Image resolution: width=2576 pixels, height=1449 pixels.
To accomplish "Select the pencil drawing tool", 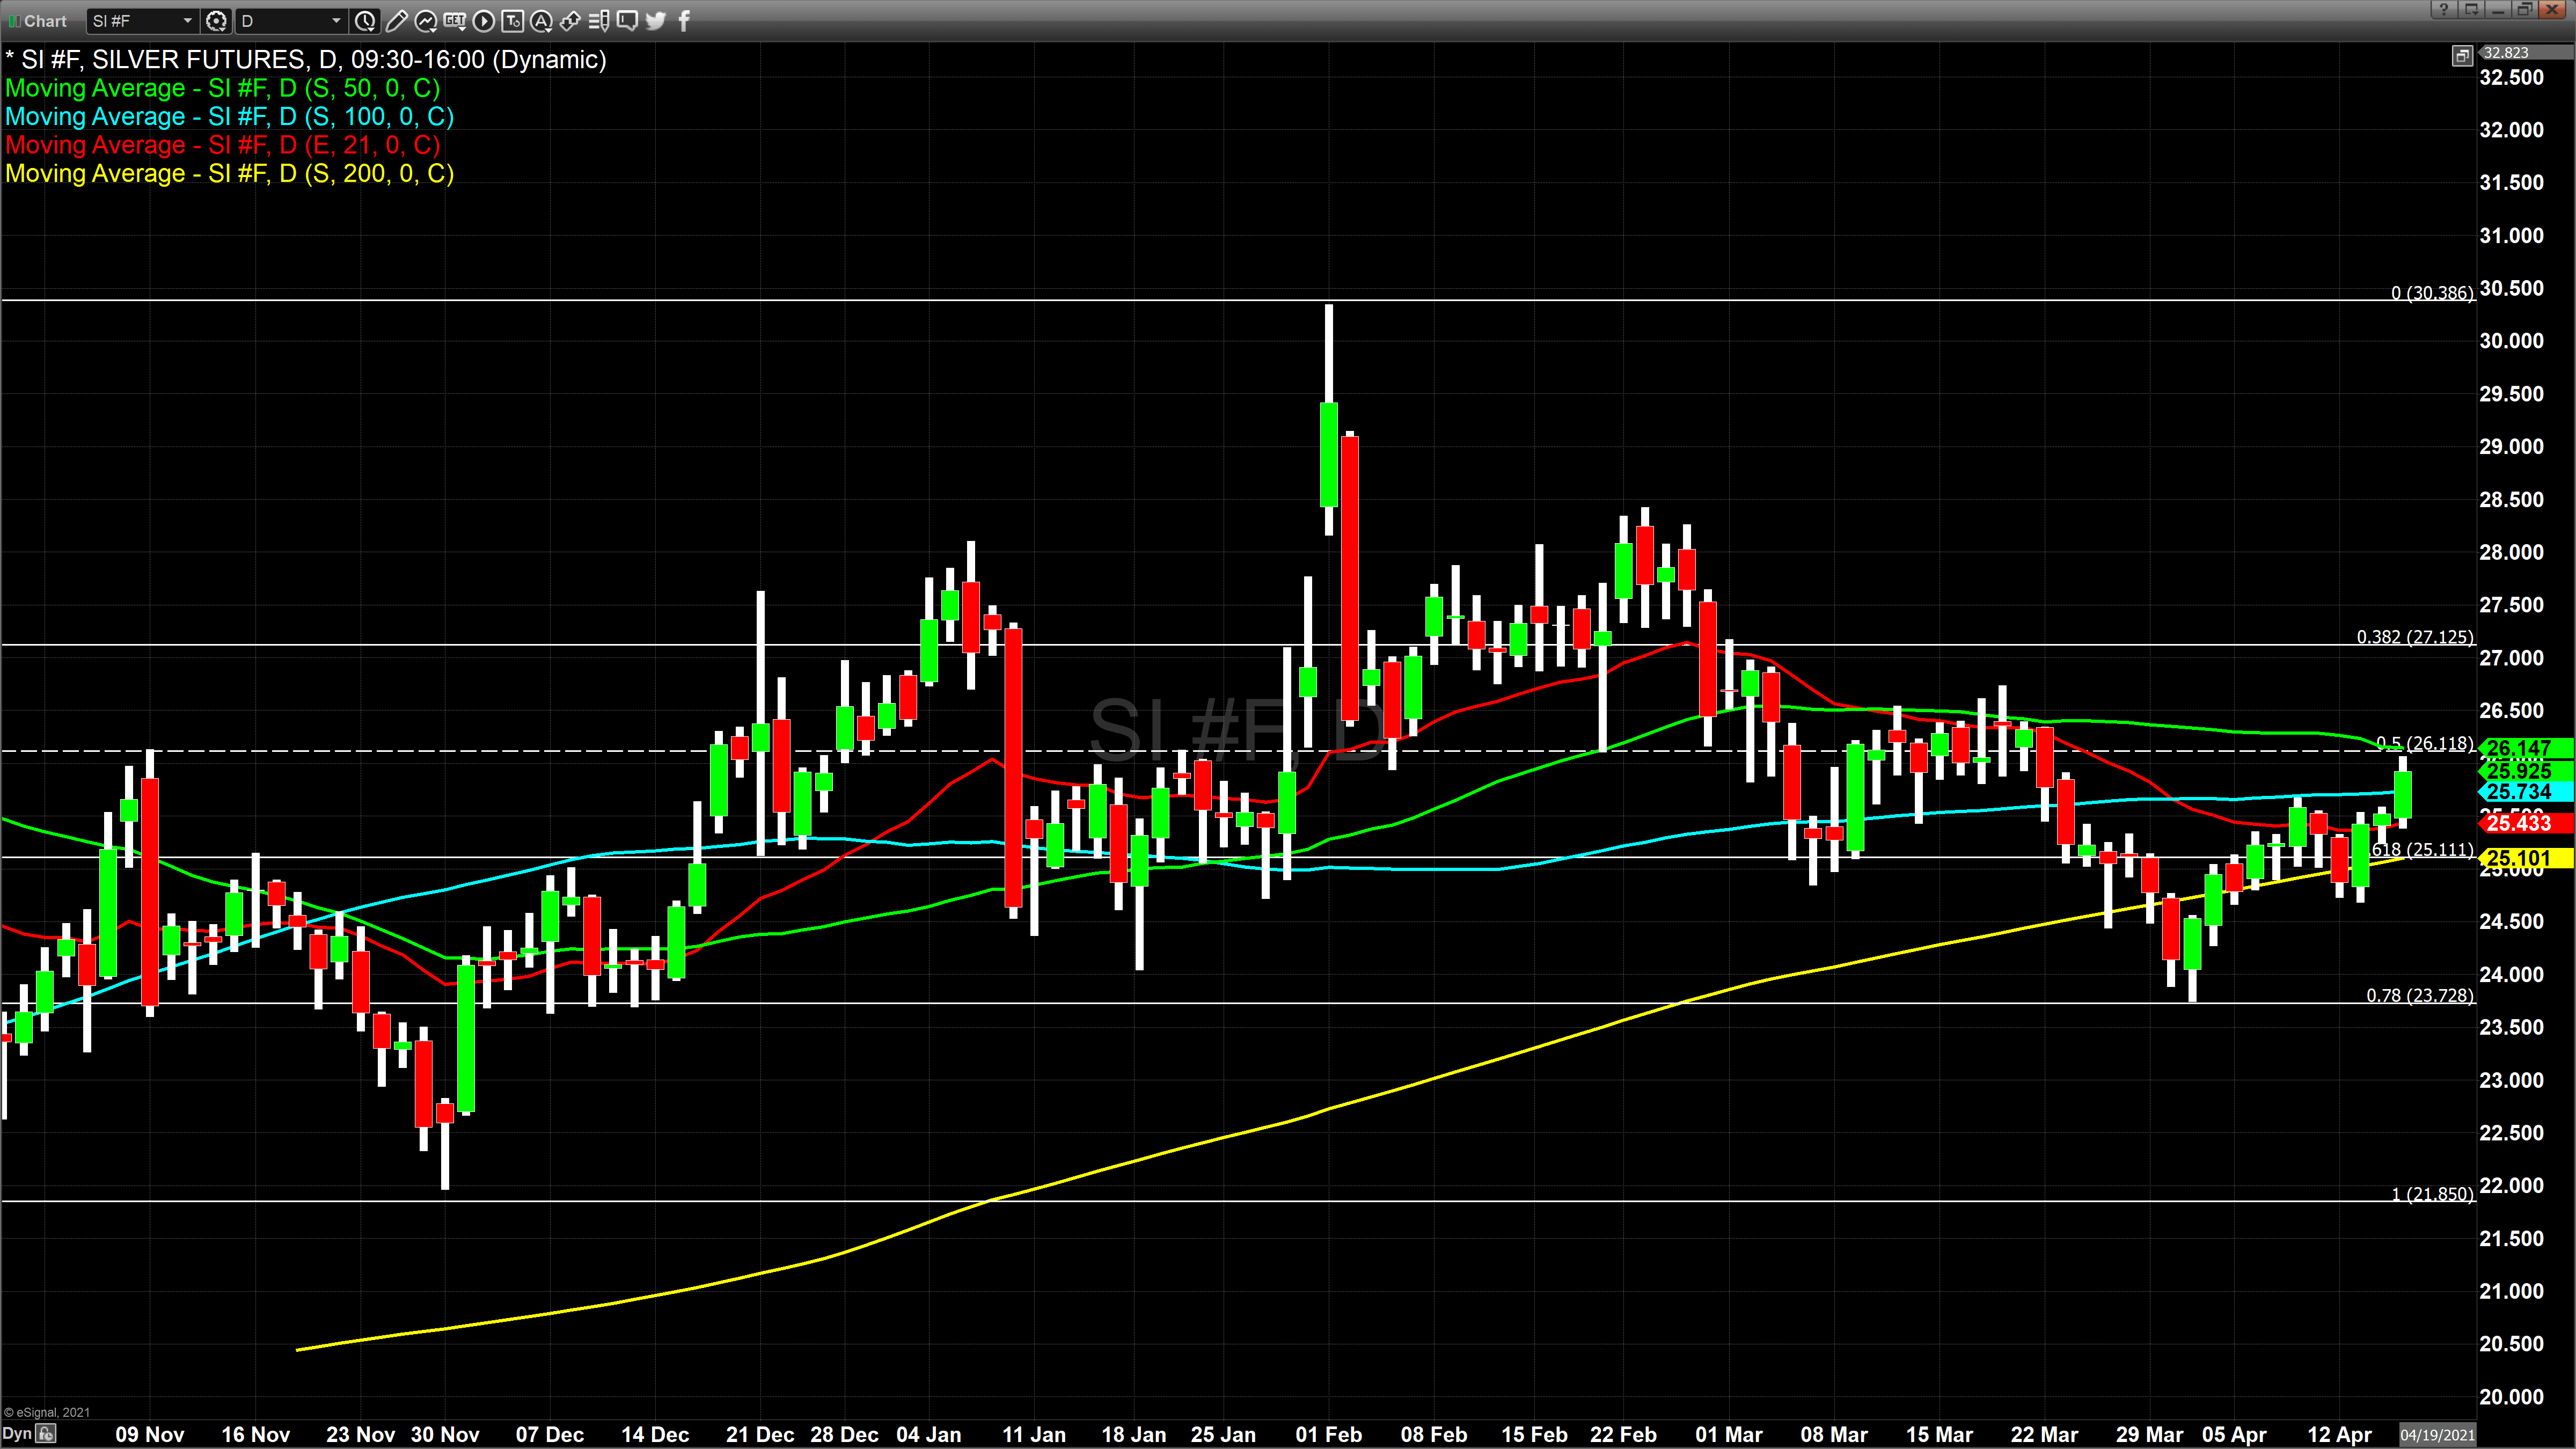I will pos(396,20).
